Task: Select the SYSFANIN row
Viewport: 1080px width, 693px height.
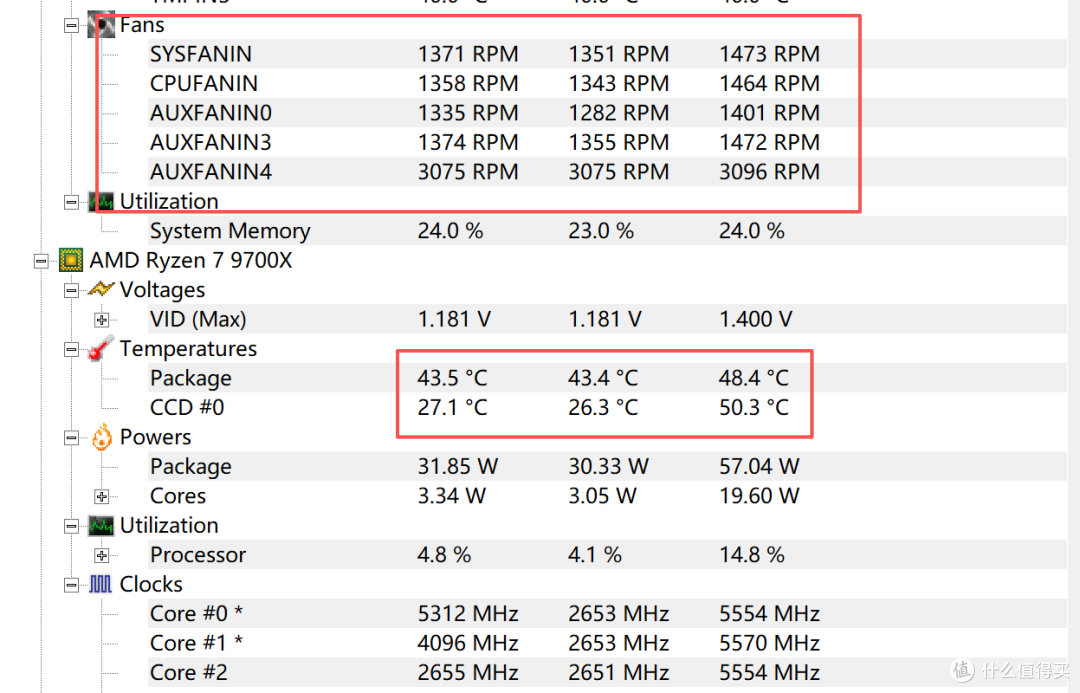Action: [607, 54]
